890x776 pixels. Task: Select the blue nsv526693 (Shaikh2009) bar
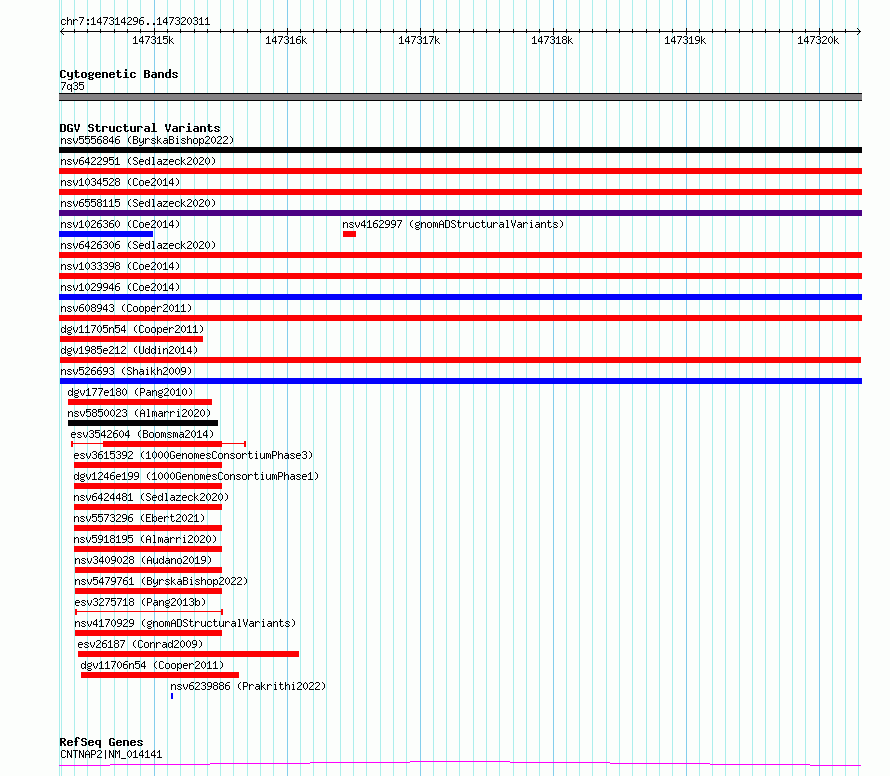point(460,381)
